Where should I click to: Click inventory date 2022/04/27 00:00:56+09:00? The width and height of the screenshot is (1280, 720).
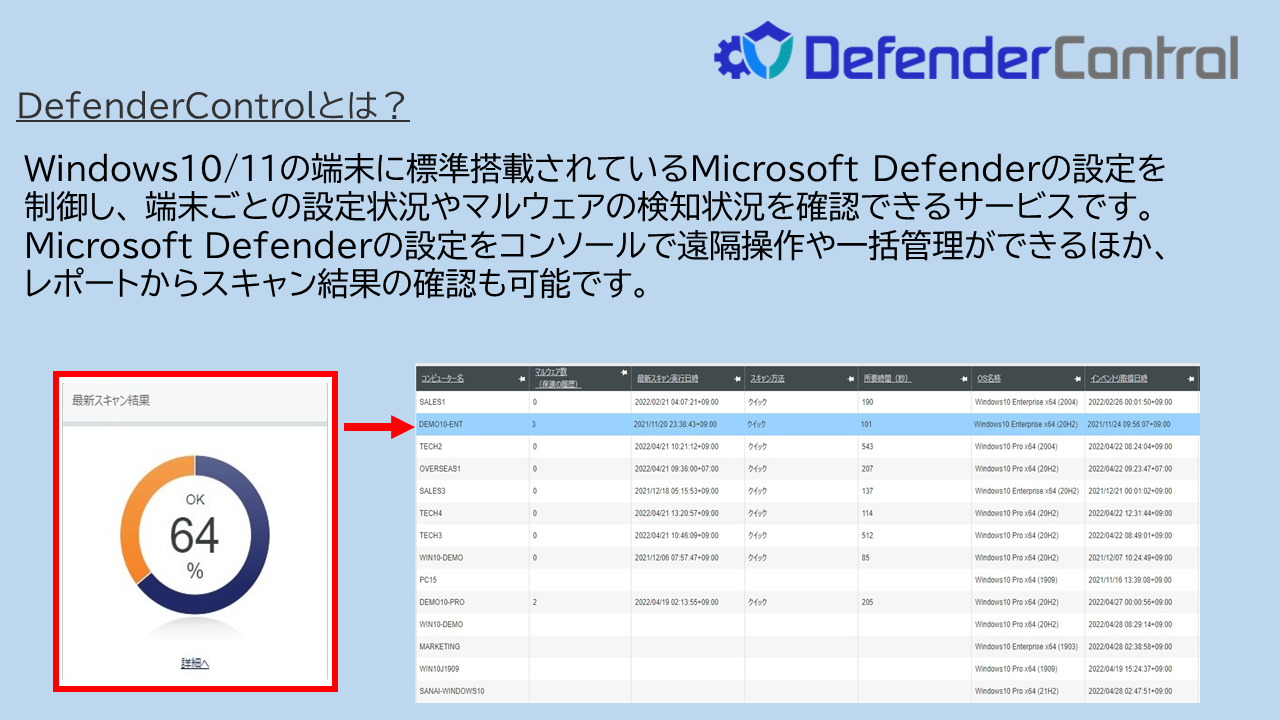click(x=1130, y=602)
